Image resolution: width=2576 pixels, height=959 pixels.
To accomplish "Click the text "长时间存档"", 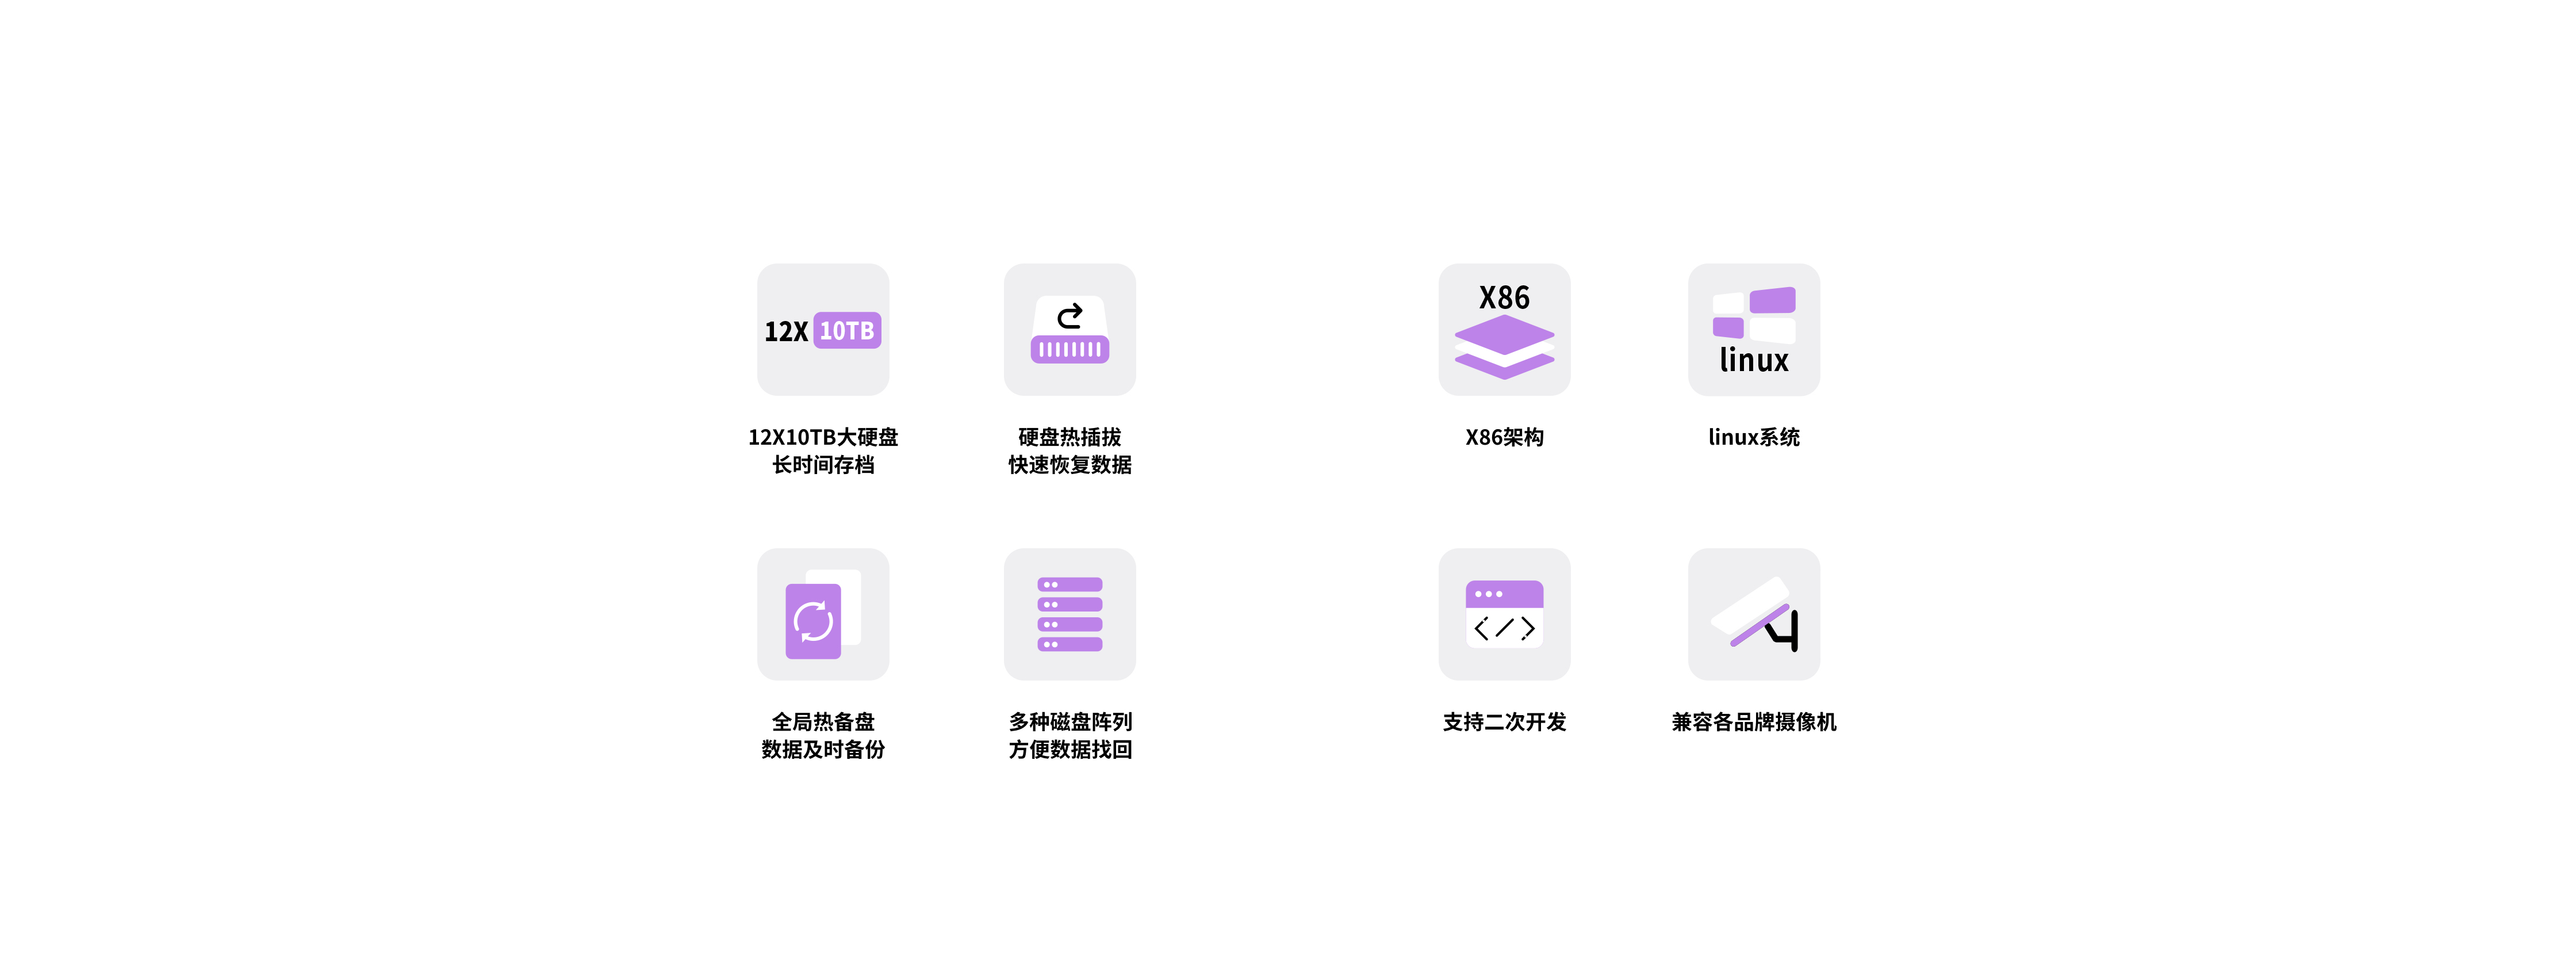I will click(x=823, y=465).
